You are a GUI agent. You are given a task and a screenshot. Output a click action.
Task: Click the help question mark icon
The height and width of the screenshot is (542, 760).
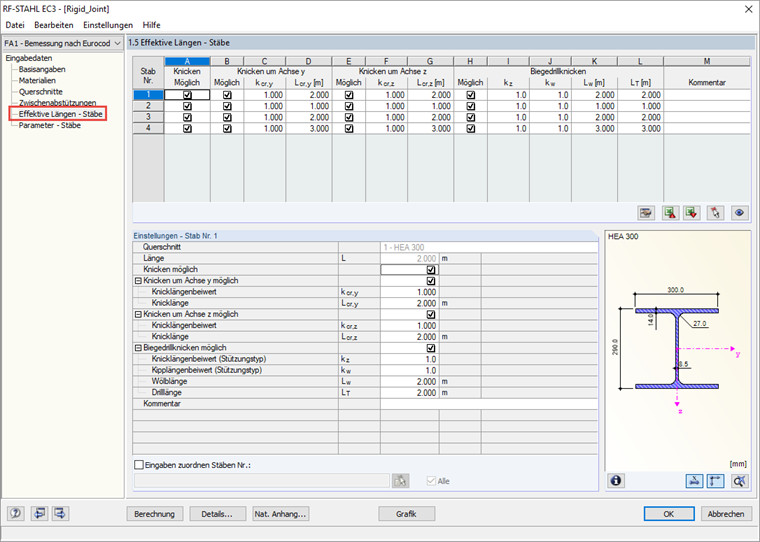pos(16,513)
